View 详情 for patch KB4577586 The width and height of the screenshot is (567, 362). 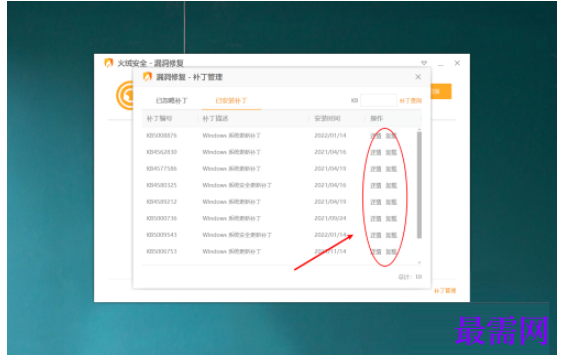[x=376, y=169]
